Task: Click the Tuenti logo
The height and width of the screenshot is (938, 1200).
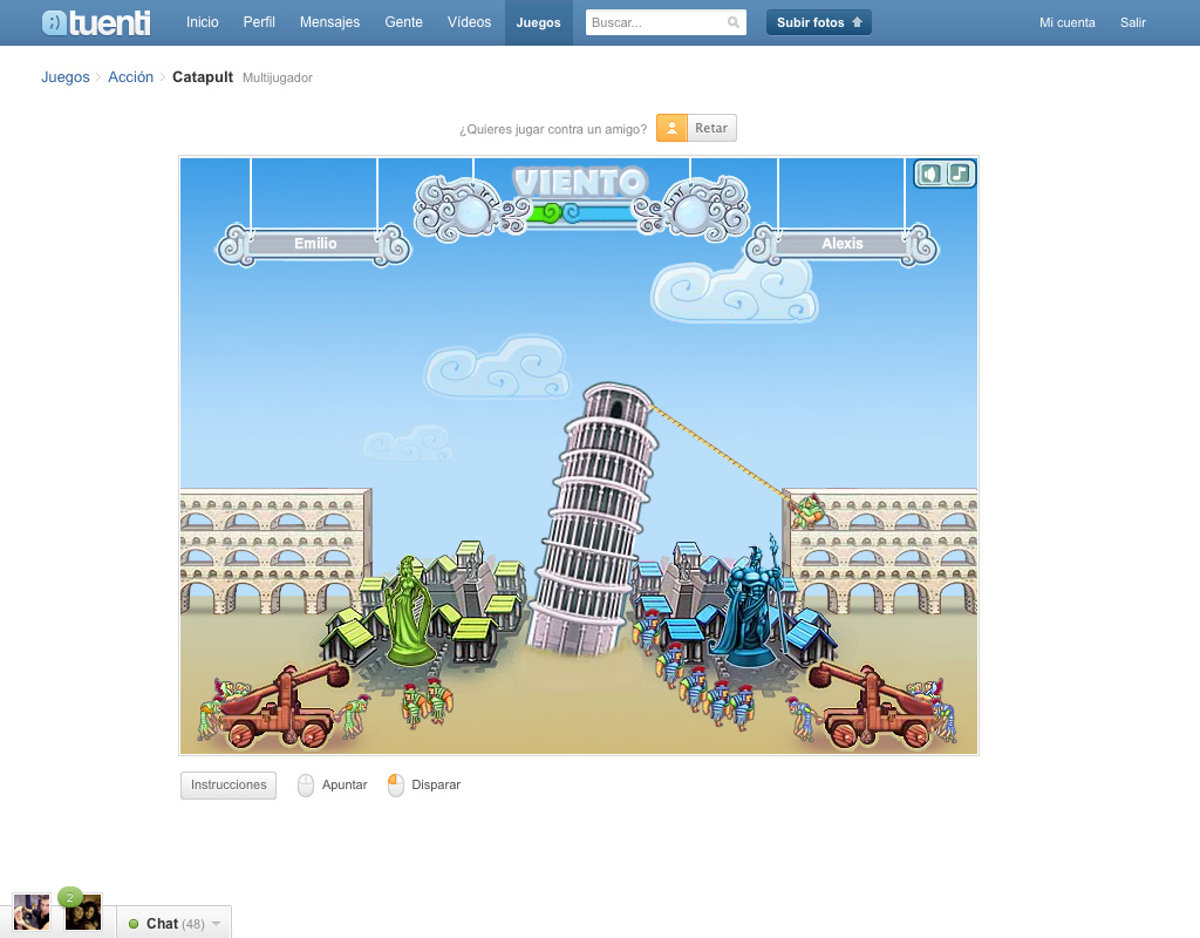Action: (96, 22)
